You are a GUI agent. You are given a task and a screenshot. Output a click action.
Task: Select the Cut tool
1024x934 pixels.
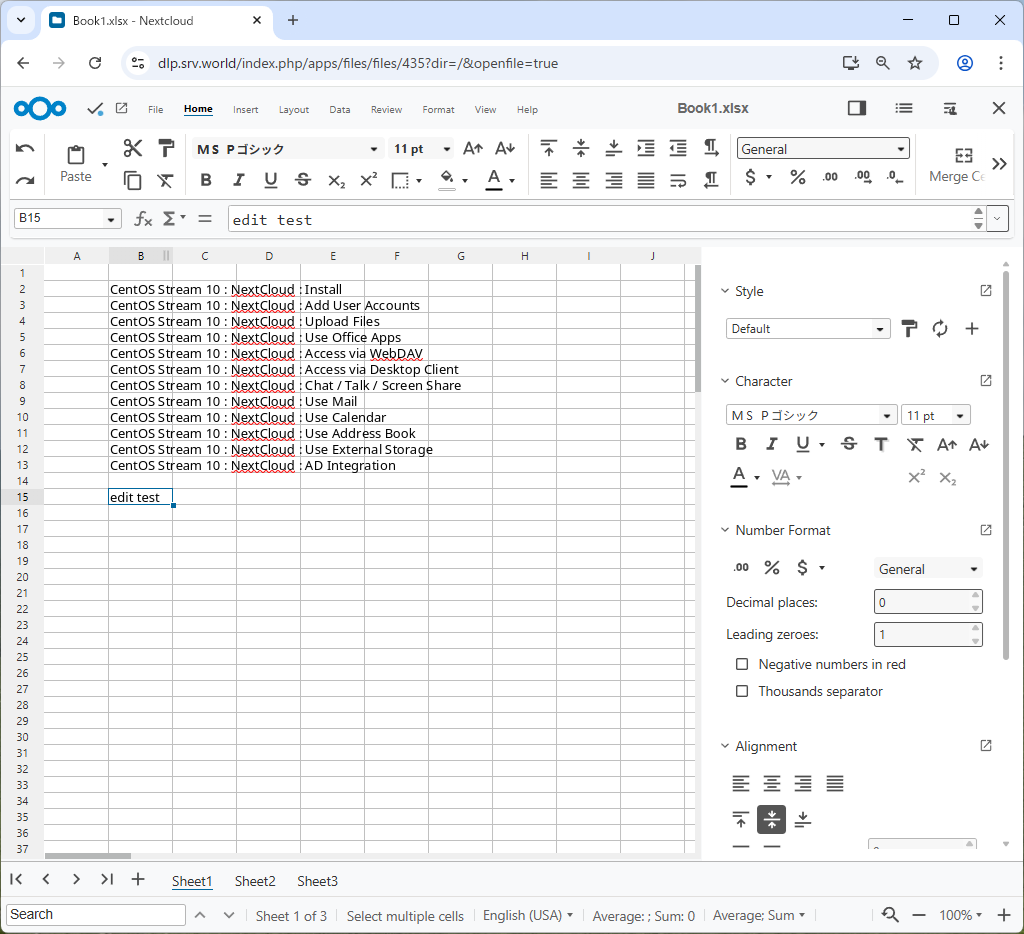[133, 147]
